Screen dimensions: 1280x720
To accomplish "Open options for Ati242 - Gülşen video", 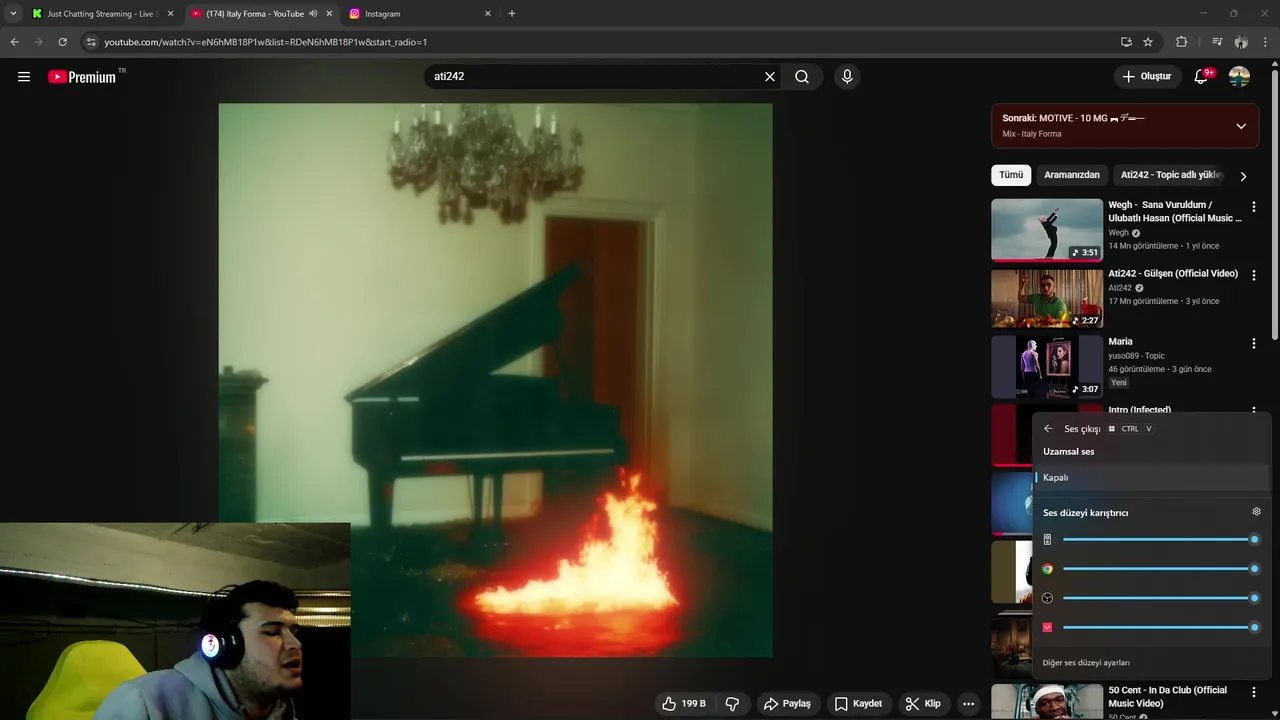I will [1254, 275].
